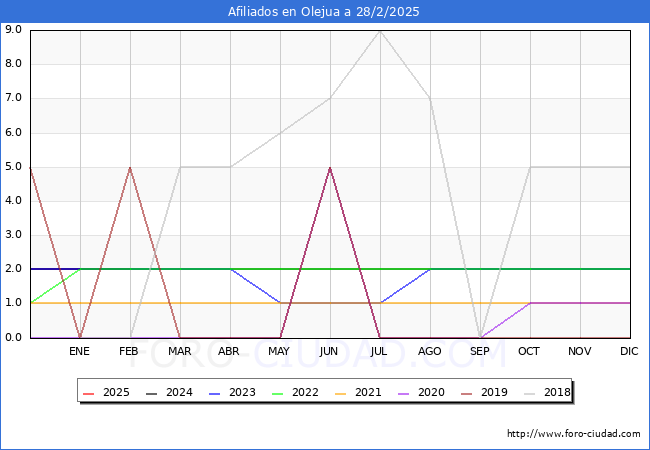Select the 2024 legend label
The image size is (650, 450).
(x=179, y=392)
